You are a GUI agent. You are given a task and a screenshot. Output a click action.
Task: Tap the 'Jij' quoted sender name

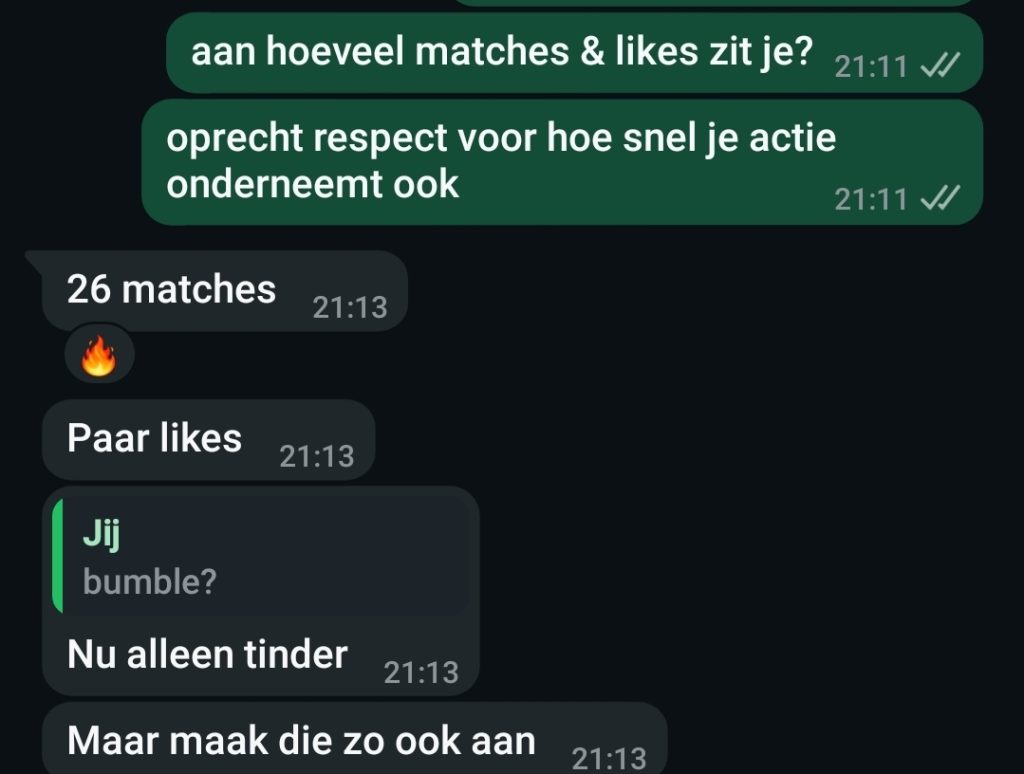tap(101, 536)
